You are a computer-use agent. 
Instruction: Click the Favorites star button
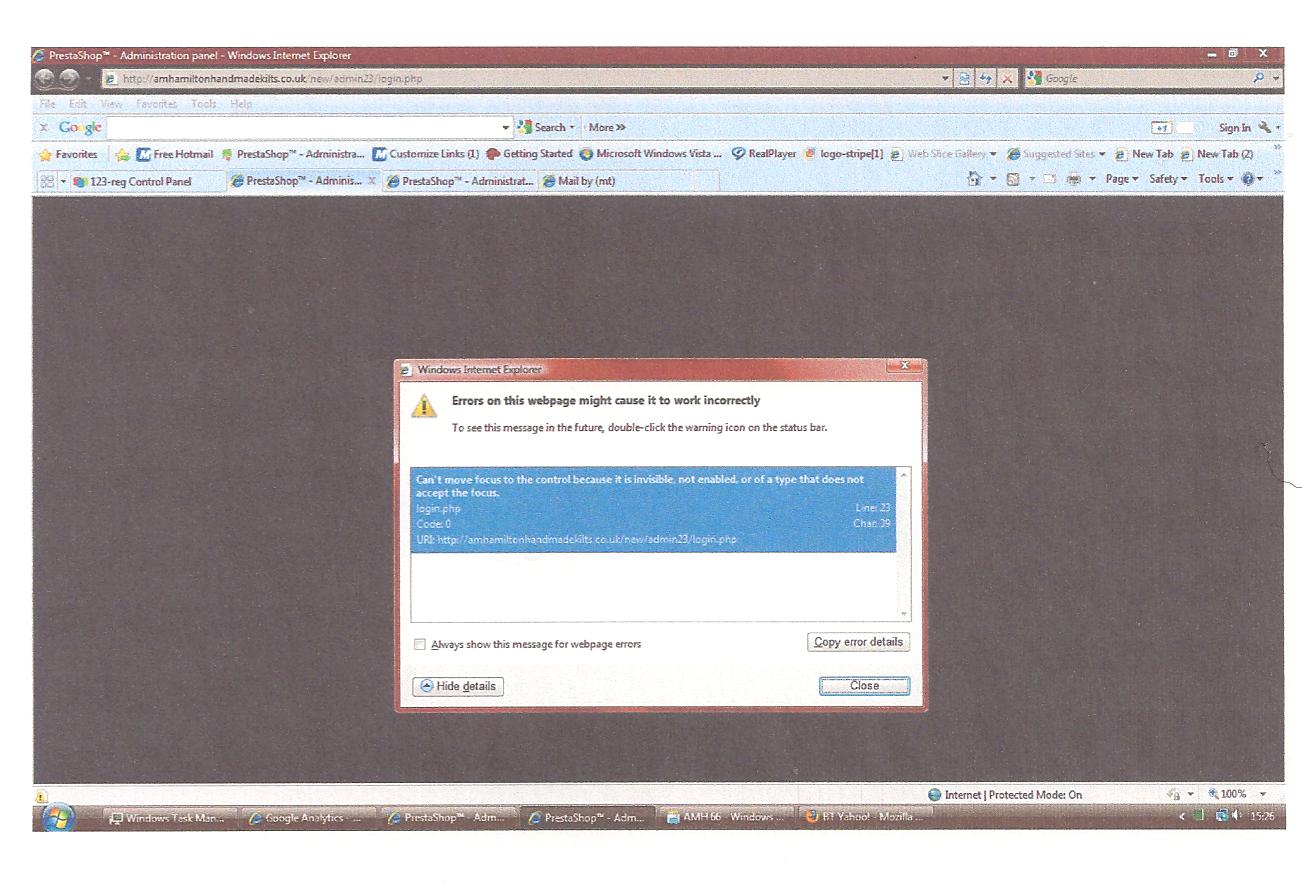(x=70, y=155)
